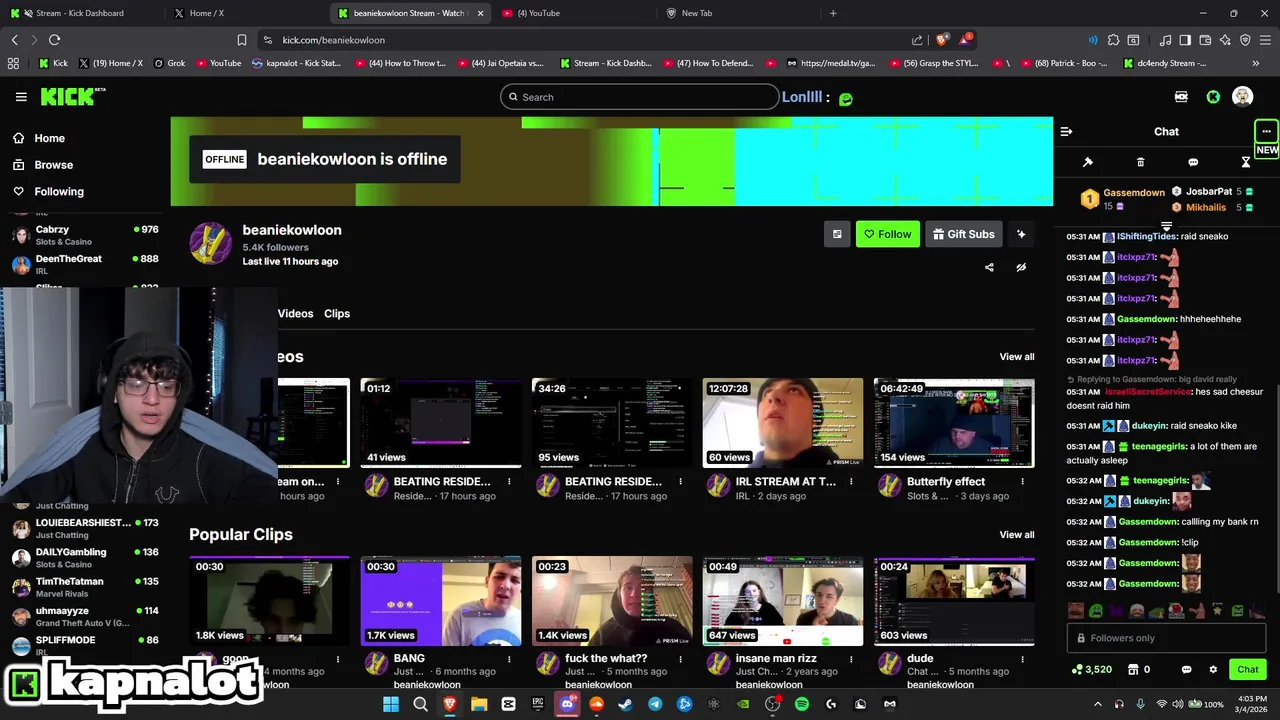
Task: Play the BANG clip thumbnail
Action: 441,601
